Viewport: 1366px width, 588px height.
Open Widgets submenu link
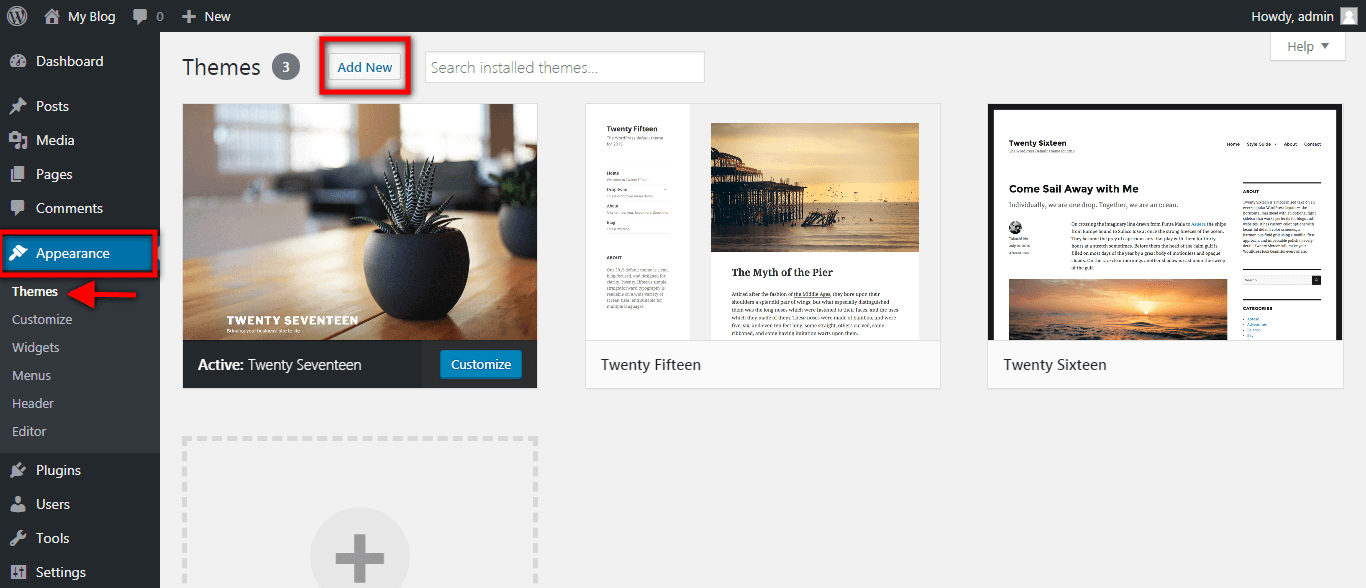click(36, 347)
